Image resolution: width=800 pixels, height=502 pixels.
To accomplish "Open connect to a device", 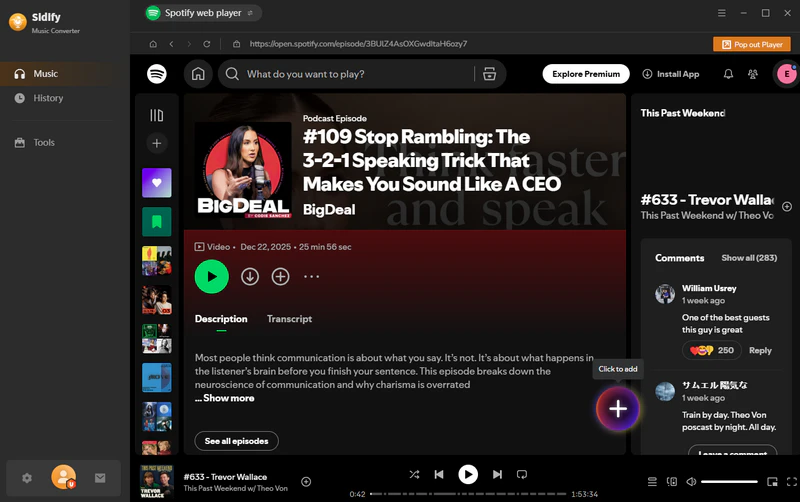I will (672, 482).
